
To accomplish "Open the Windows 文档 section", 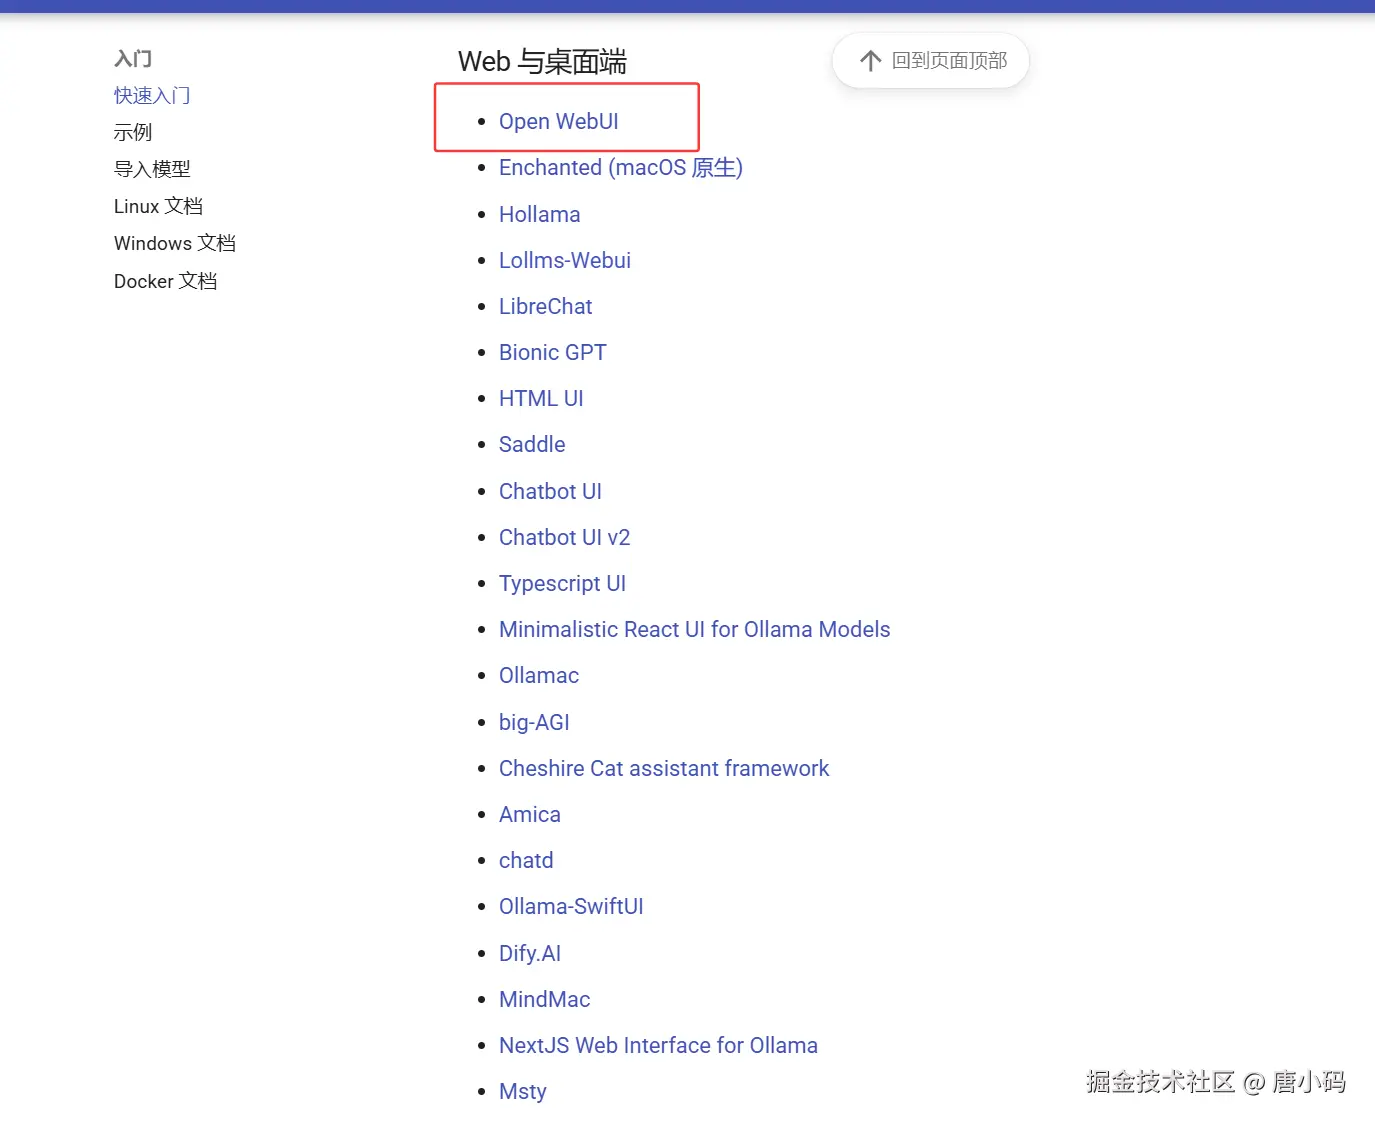I will pos(175,243).
